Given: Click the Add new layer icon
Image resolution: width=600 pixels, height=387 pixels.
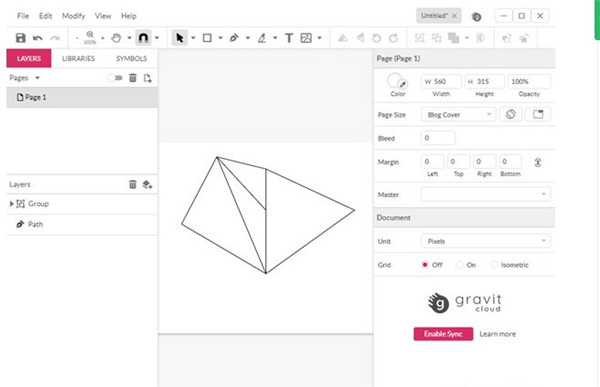Looking at the screenshot, I should [148, 185].
